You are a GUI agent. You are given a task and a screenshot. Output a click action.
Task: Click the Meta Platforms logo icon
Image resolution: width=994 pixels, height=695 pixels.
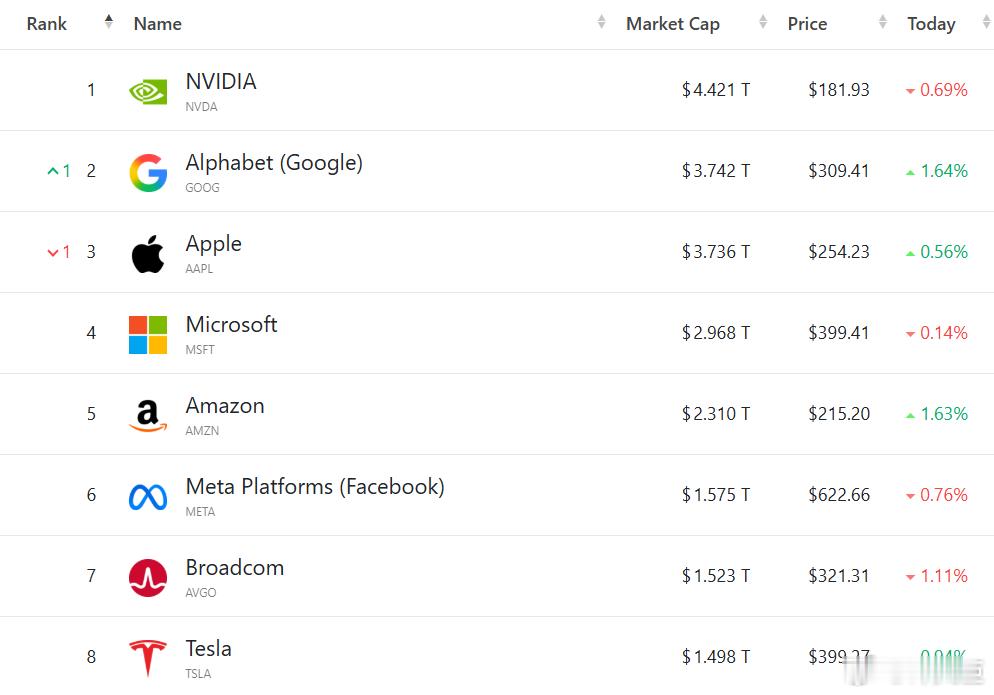point(148,496)
